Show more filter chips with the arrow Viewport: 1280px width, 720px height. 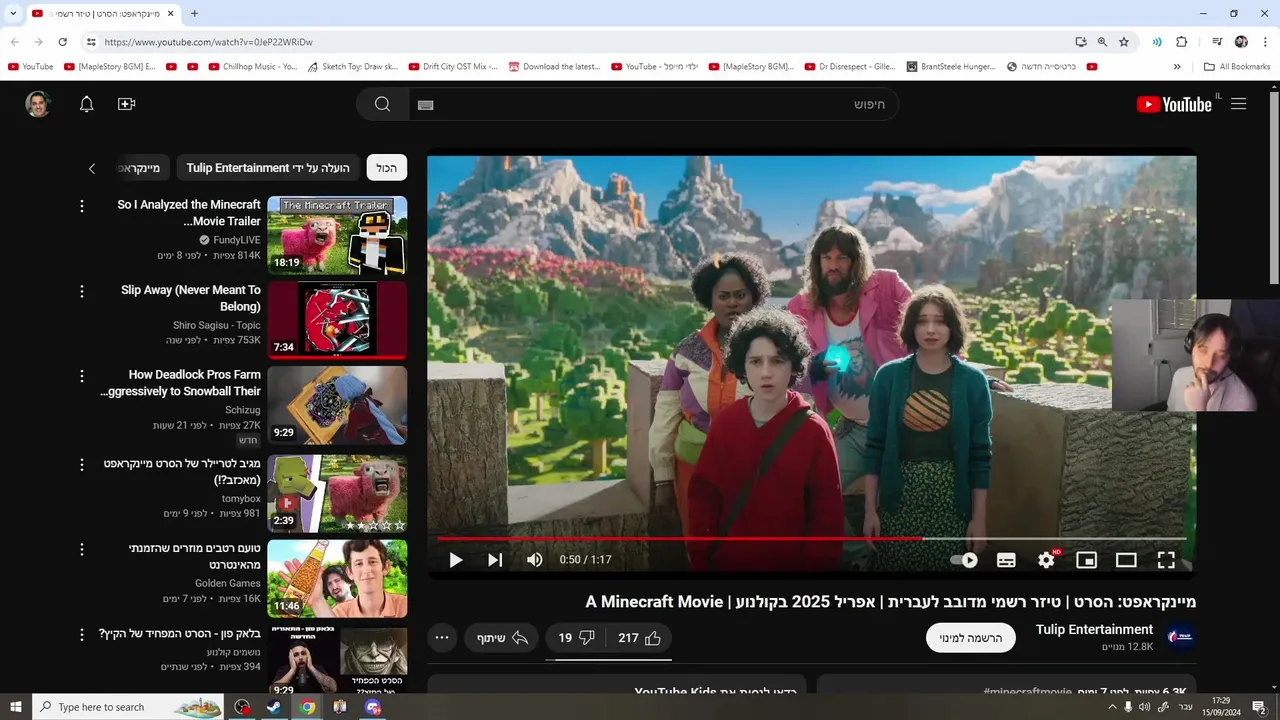(92, 169)
